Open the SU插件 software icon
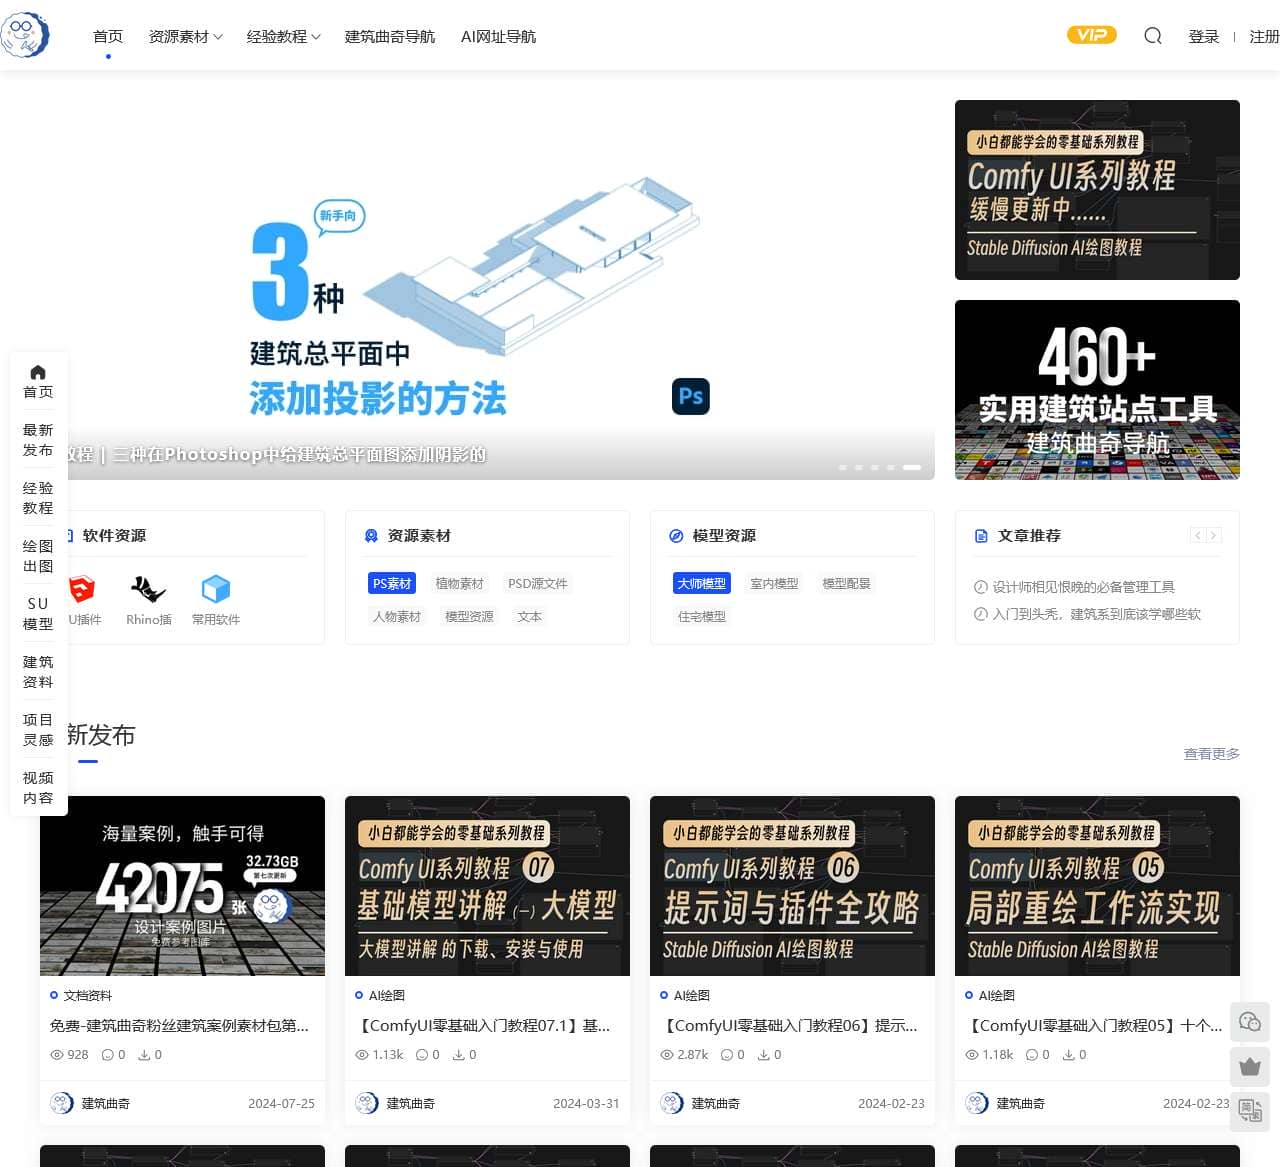 click(82, 589)
